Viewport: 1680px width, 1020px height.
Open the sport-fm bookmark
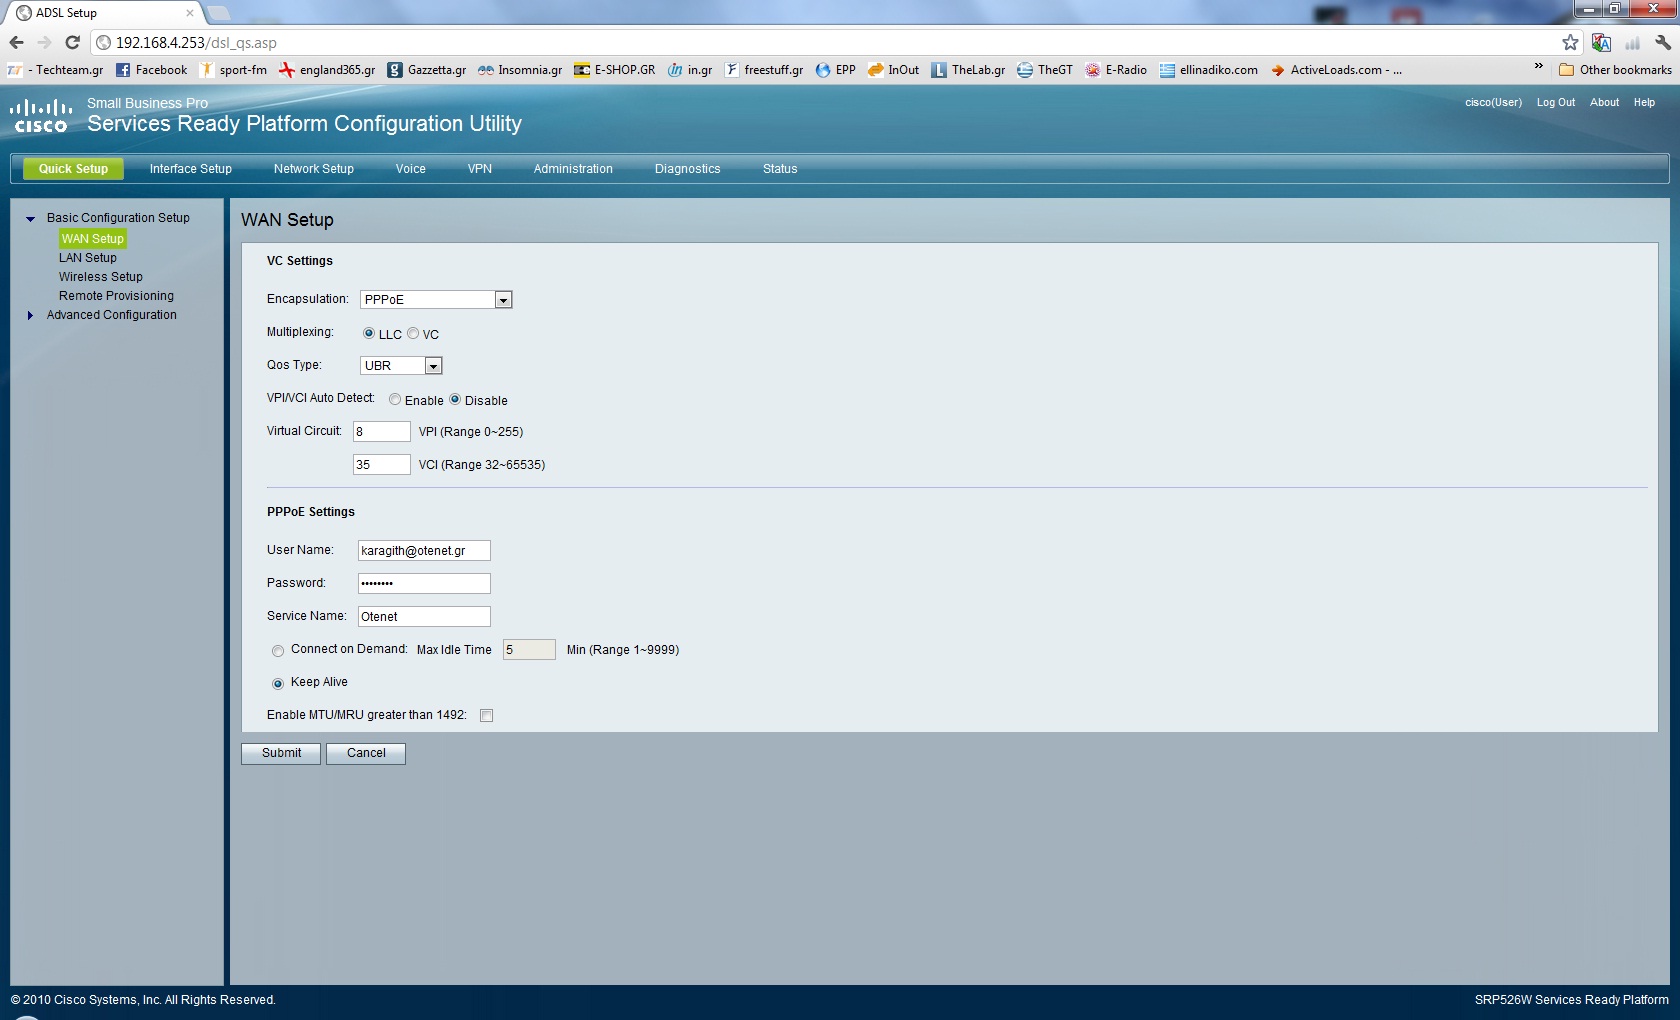coord(233,70)
